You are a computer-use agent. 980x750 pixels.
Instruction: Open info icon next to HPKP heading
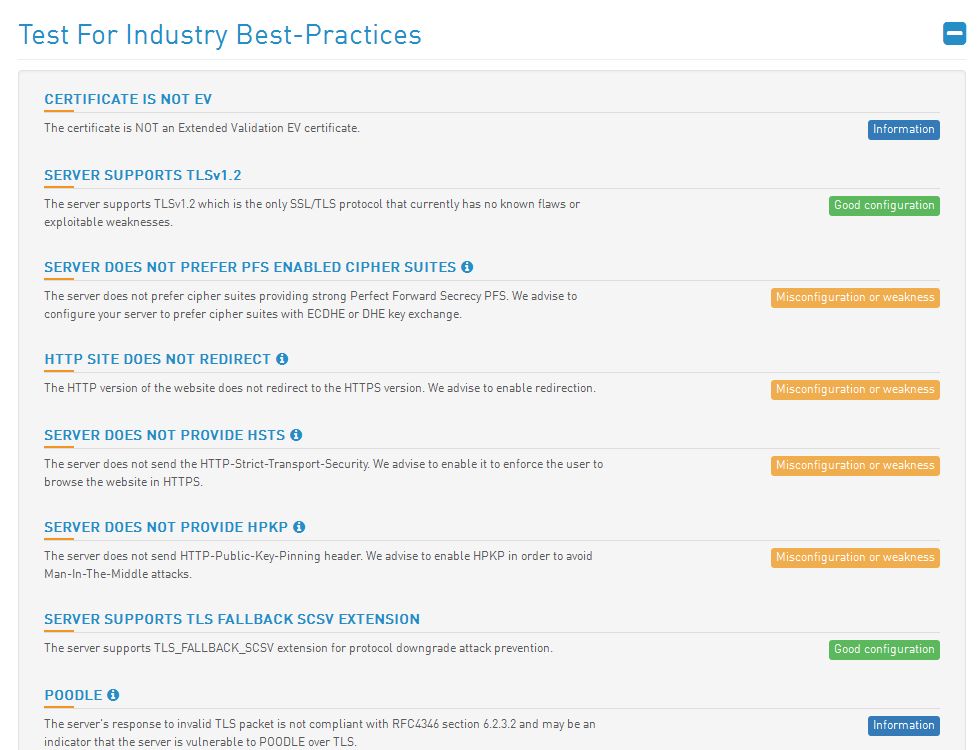tap(299, 527)
